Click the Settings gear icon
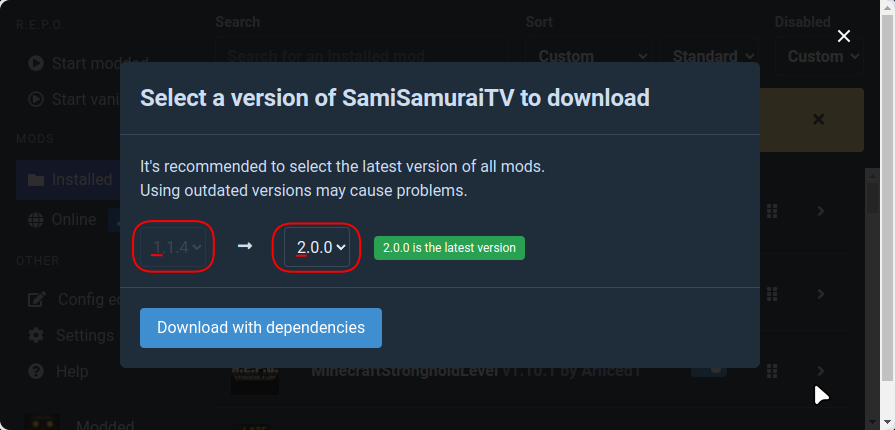Screen dimensions: 895x430 click(36, 335)
